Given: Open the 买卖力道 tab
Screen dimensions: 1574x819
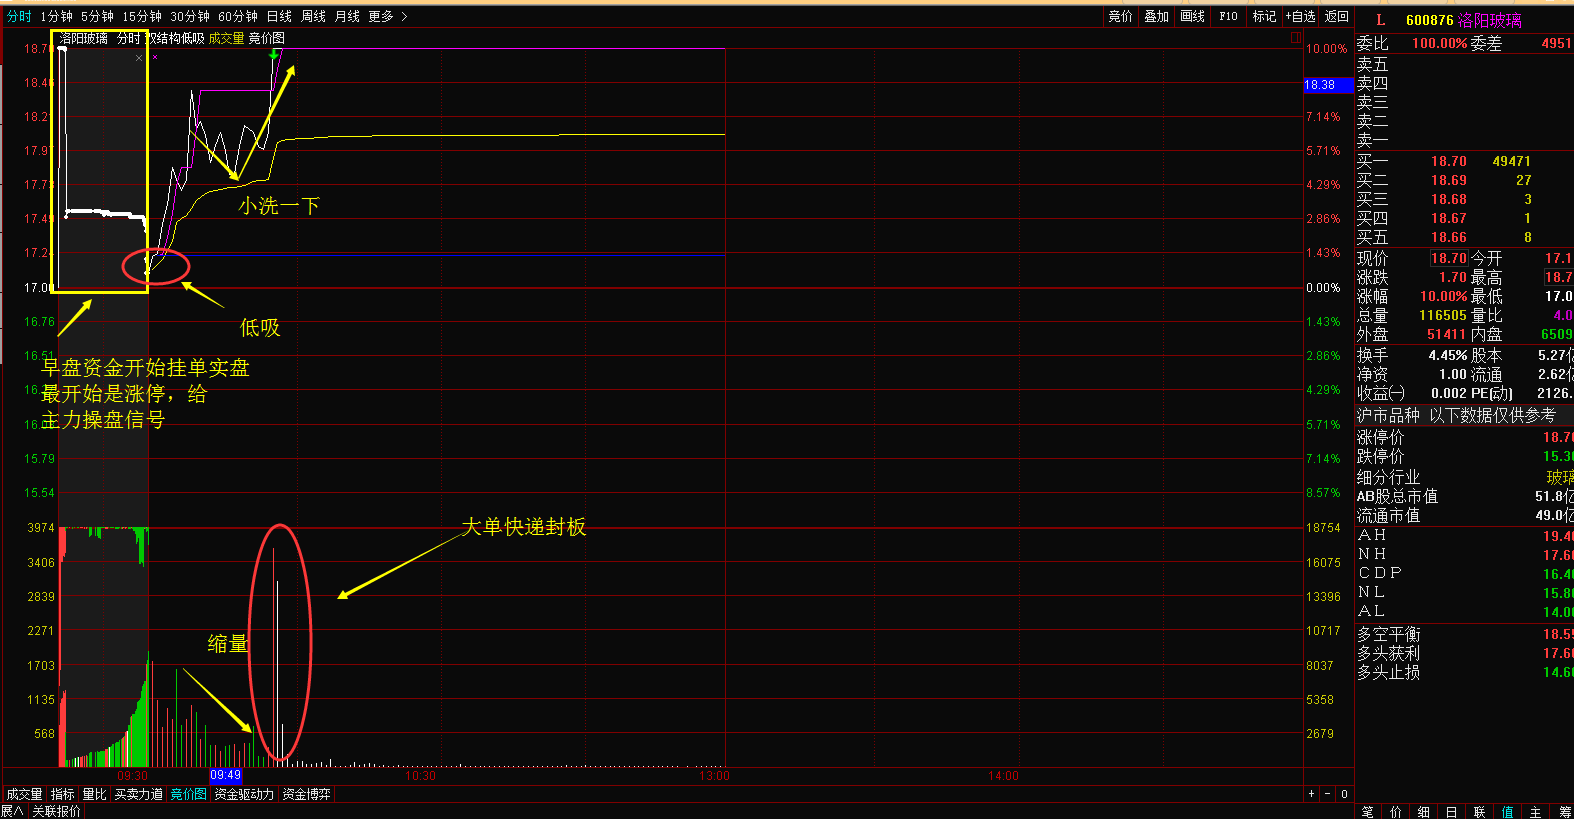Looking at the screenshot, I should click(x=139, y=794).
